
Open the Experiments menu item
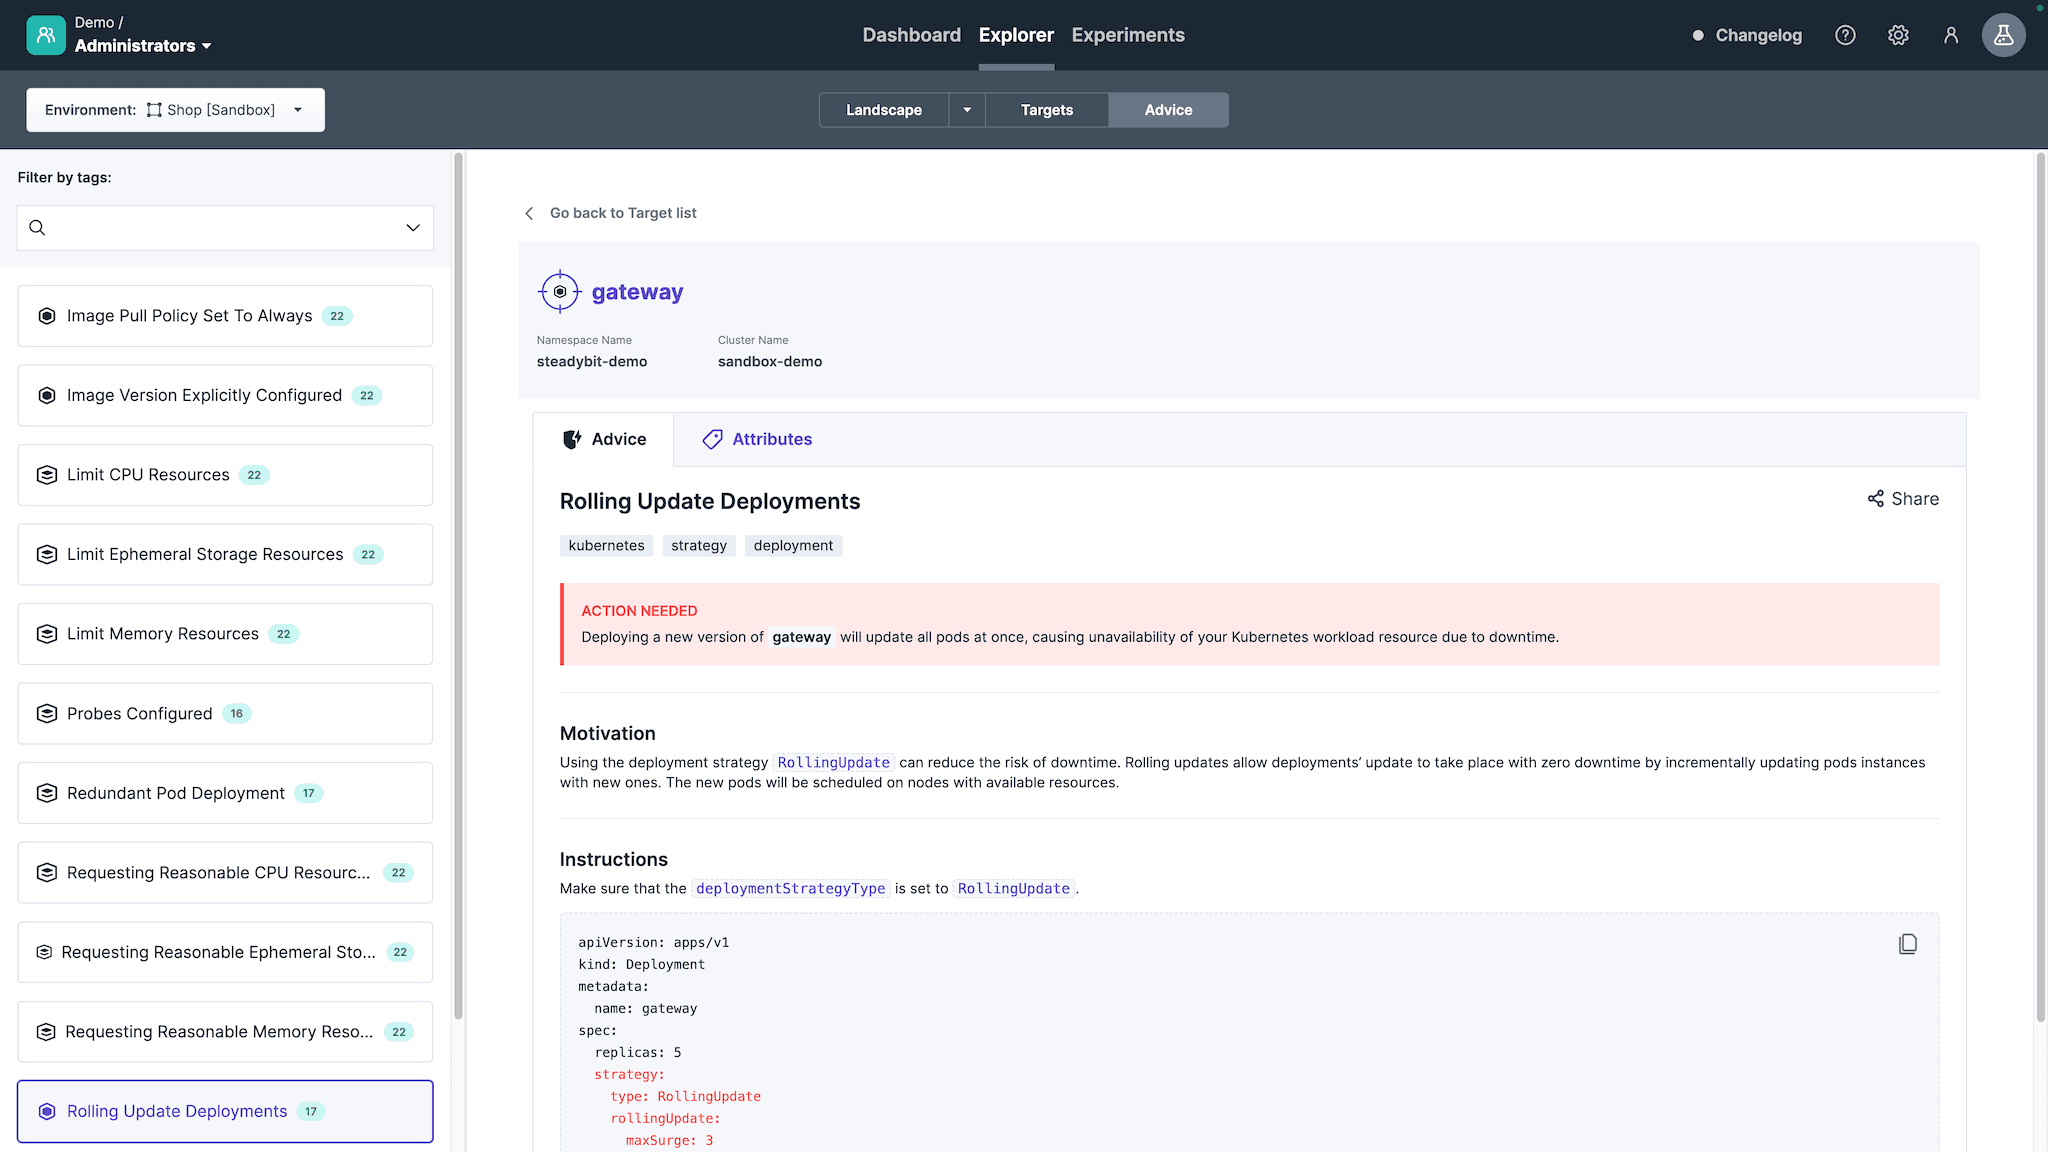click(x=1128, y=35)
